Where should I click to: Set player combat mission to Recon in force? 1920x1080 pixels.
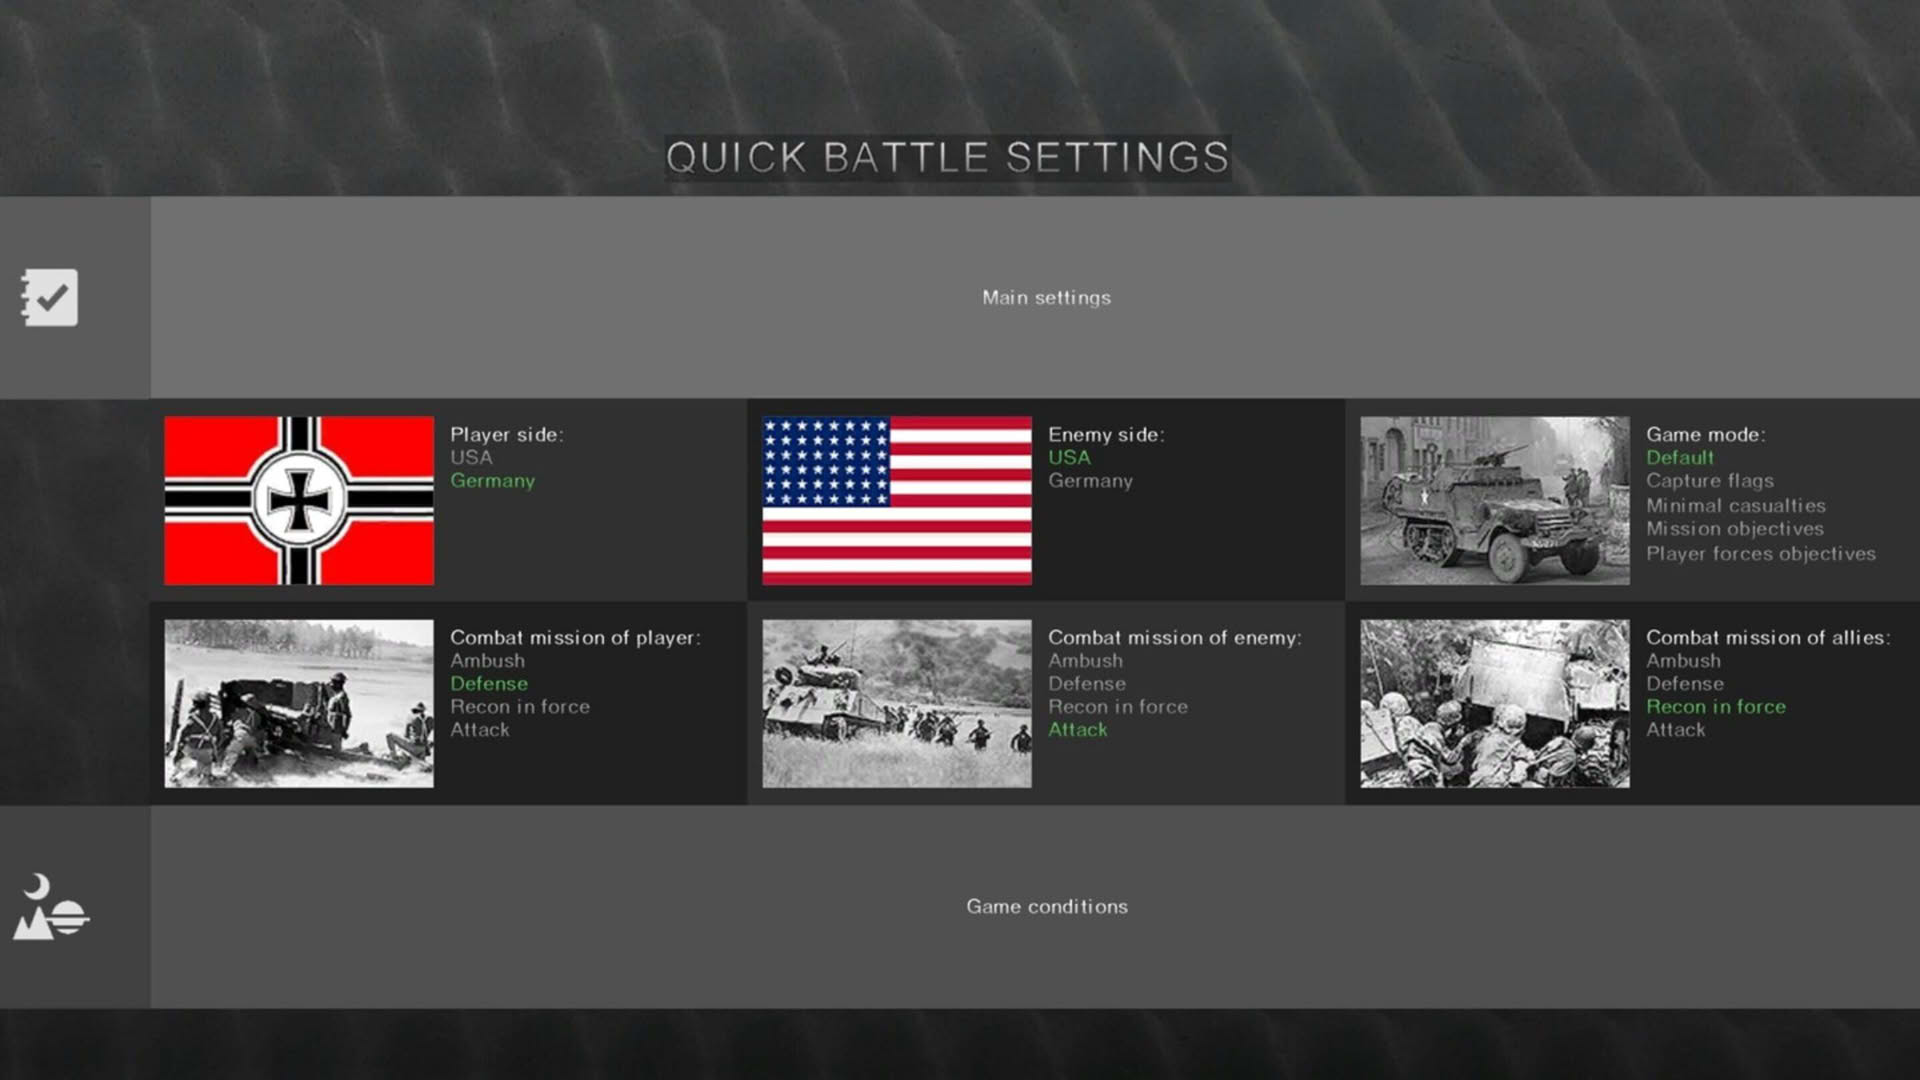pos(520,706)
